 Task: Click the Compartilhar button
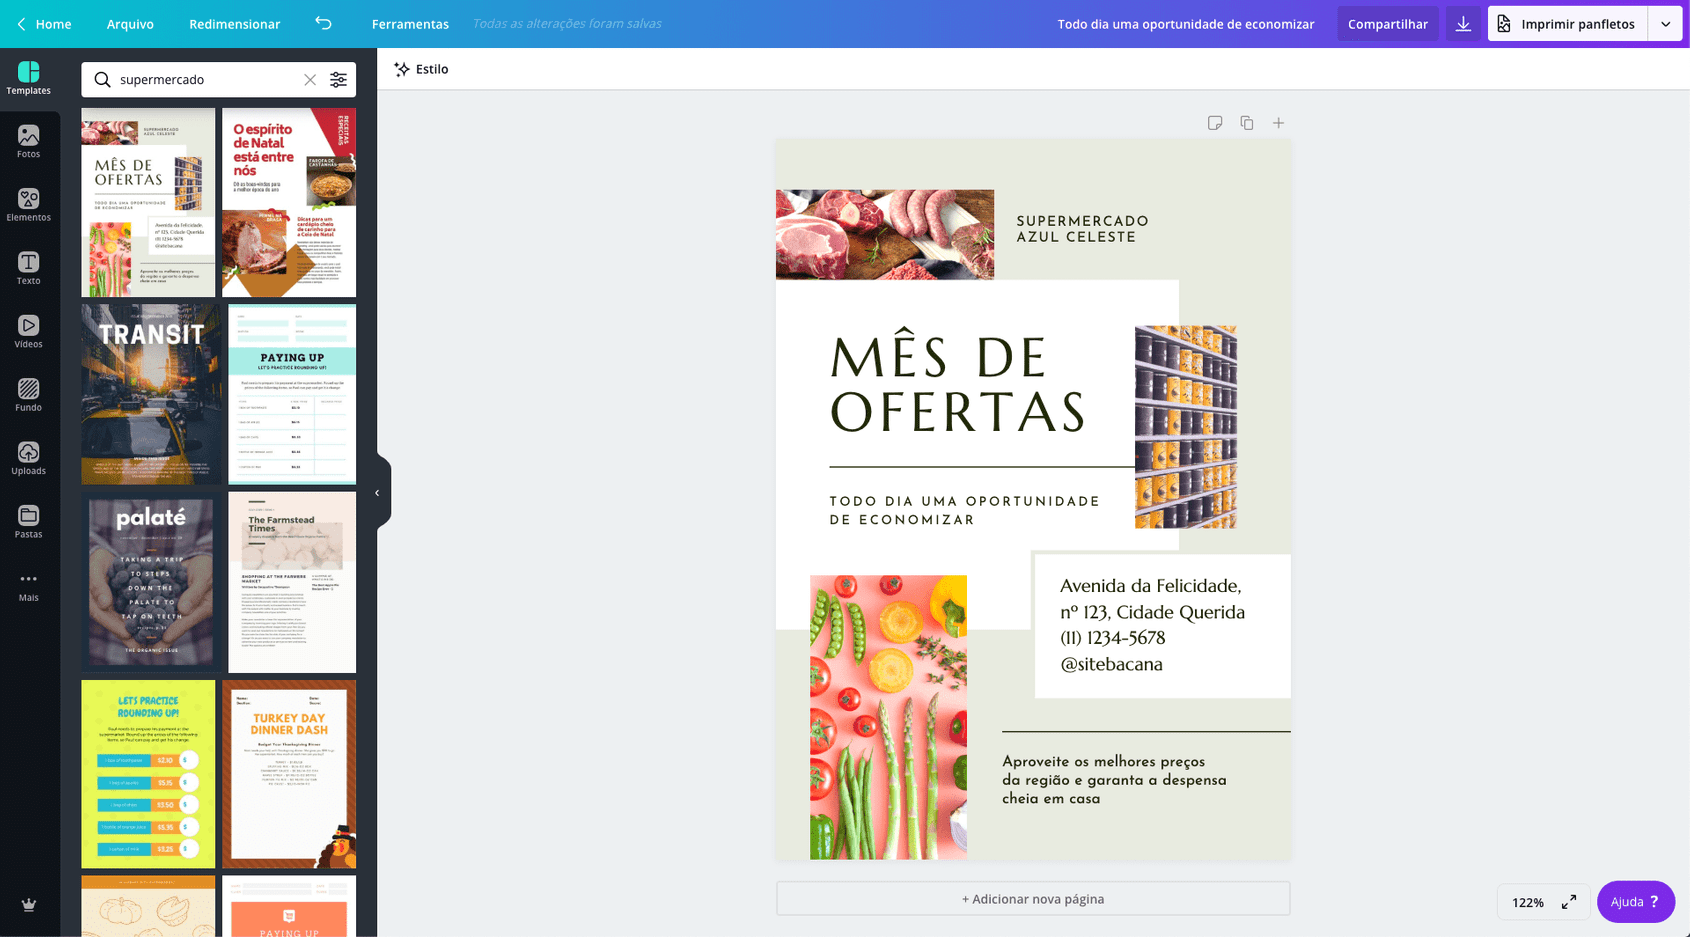click(x=1387, y=24)
